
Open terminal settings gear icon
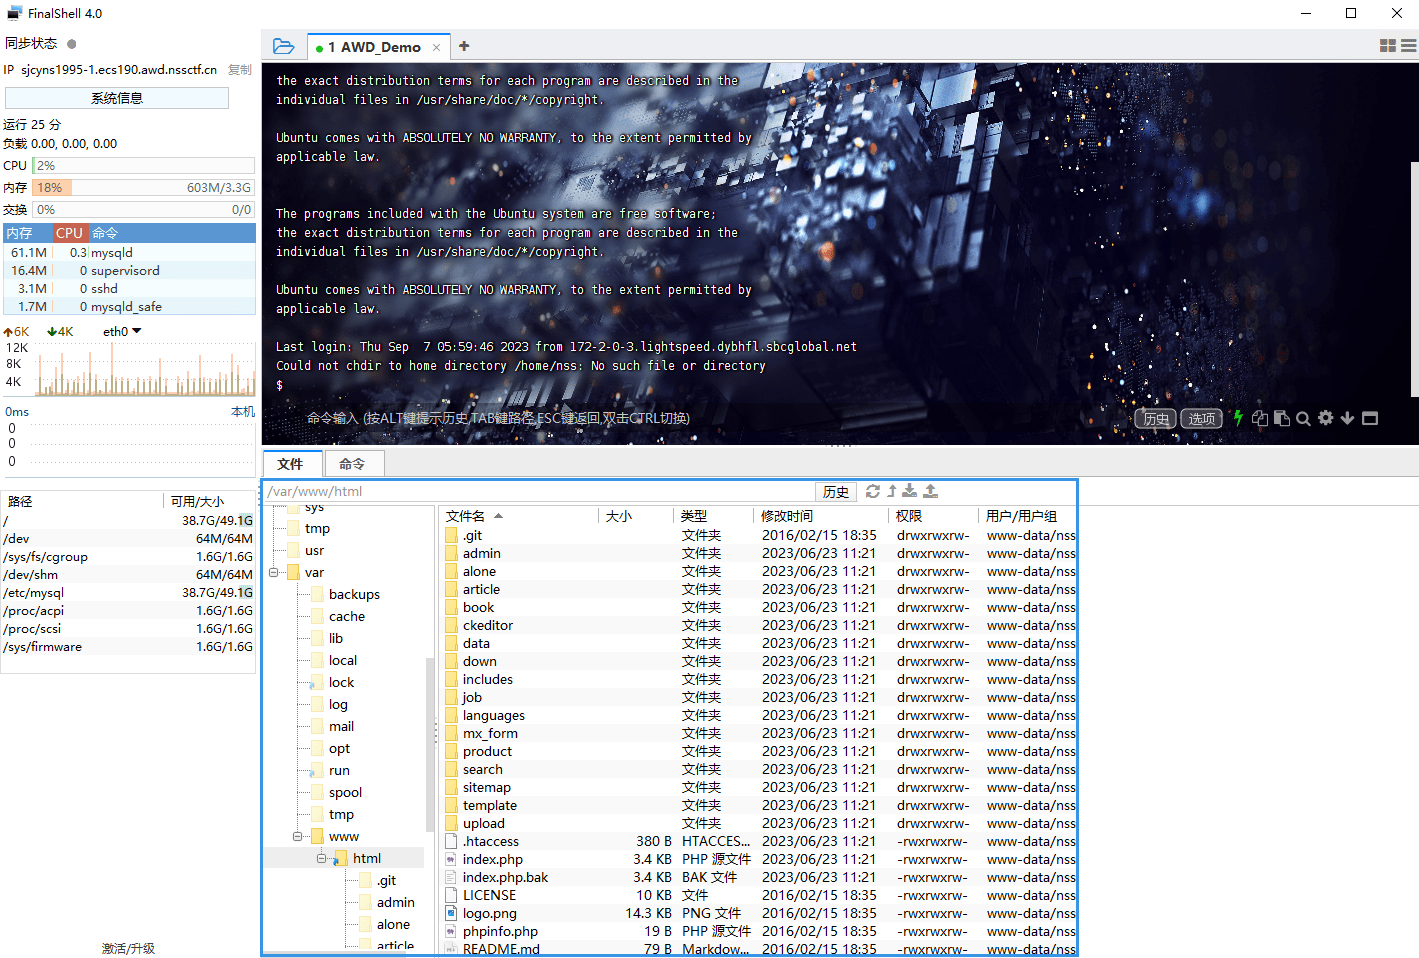[1326, 418]
